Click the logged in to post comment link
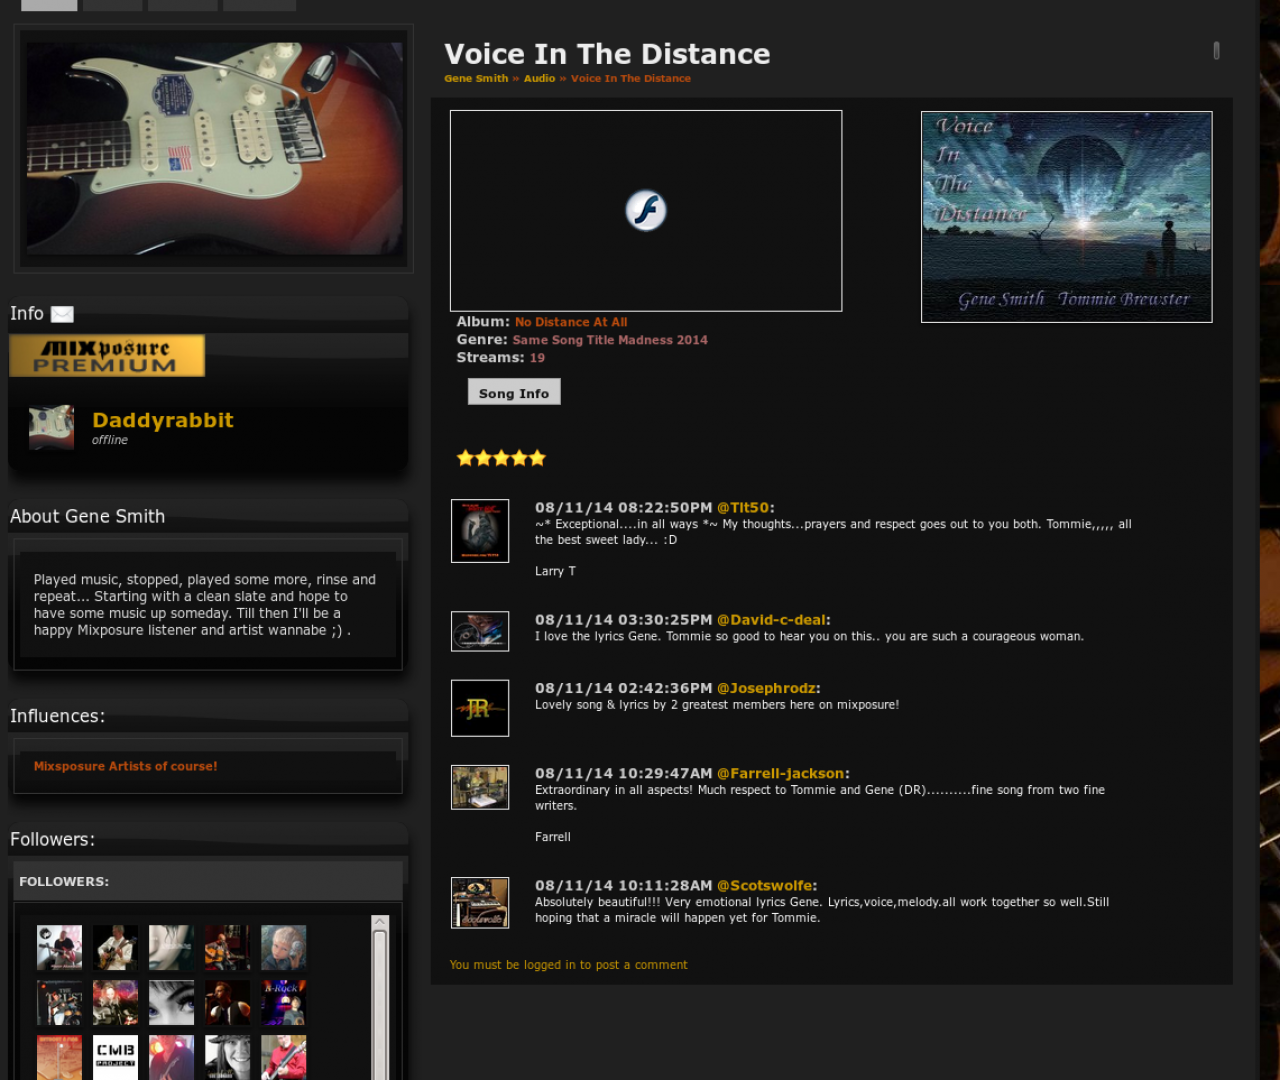This screenshot has height=1080, width=1280. coord(568,965)
